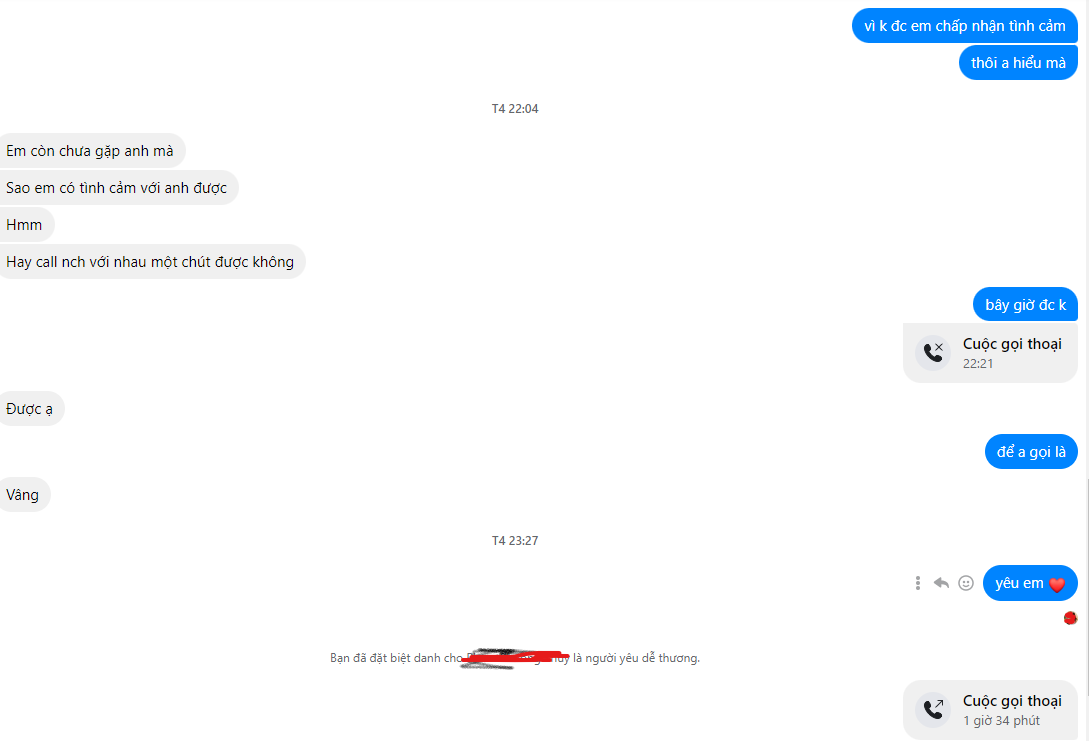Select the 'để a gọi là' message

coord(1031,451)
